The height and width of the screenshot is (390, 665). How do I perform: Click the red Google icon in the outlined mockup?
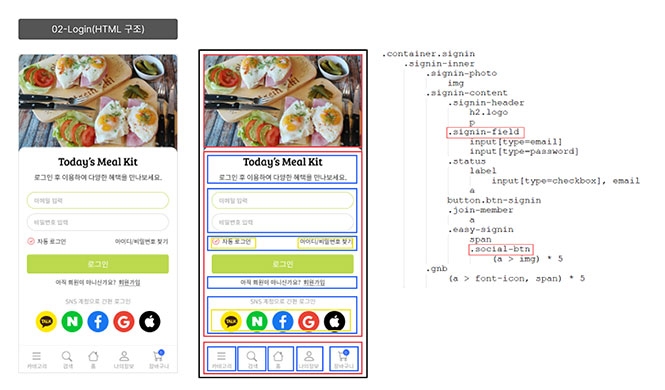click(309, 321)
